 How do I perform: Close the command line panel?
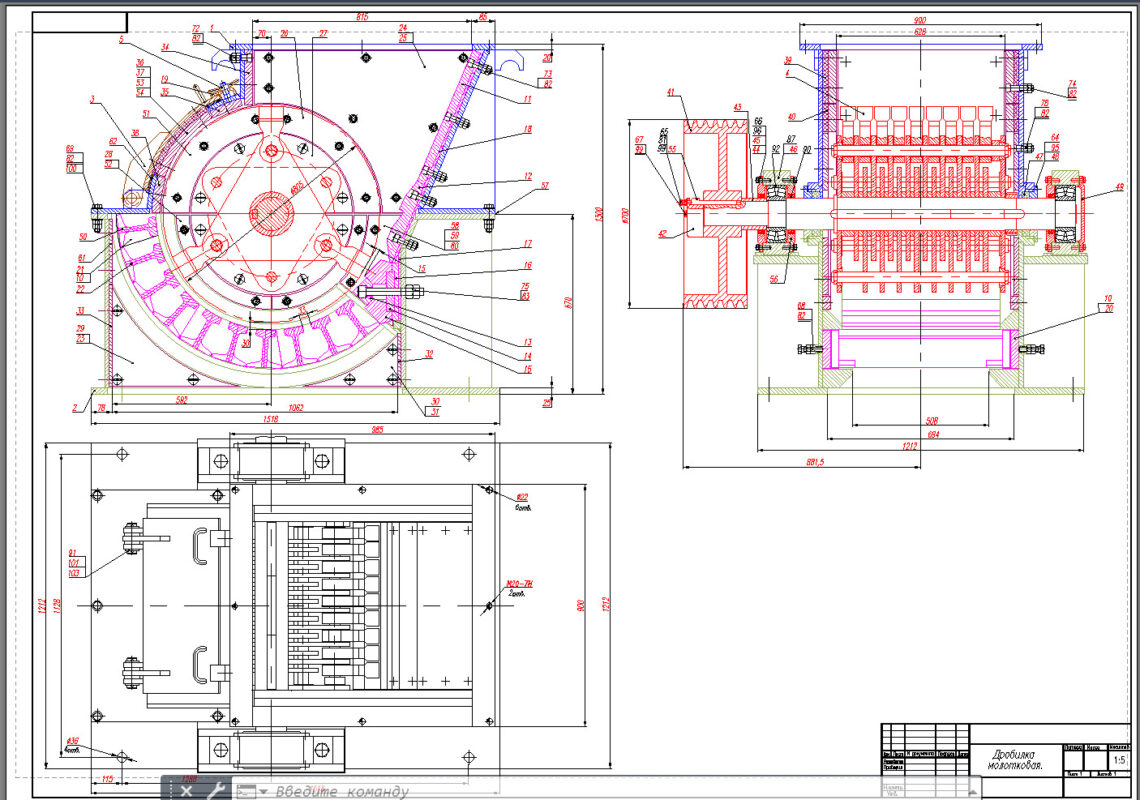pos(186,791)
